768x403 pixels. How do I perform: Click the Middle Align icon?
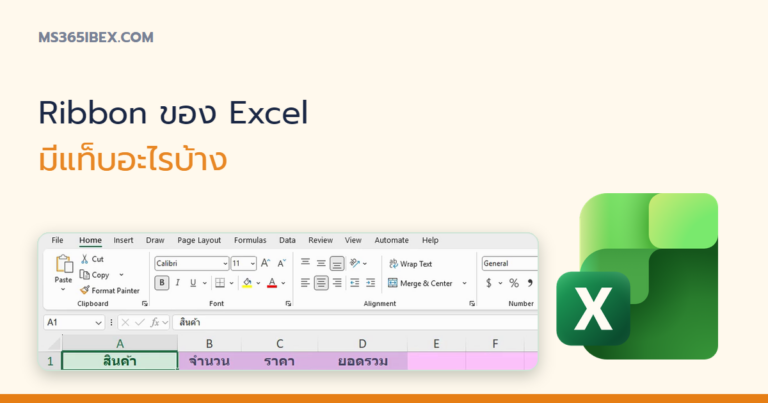(x=321, y=263)
